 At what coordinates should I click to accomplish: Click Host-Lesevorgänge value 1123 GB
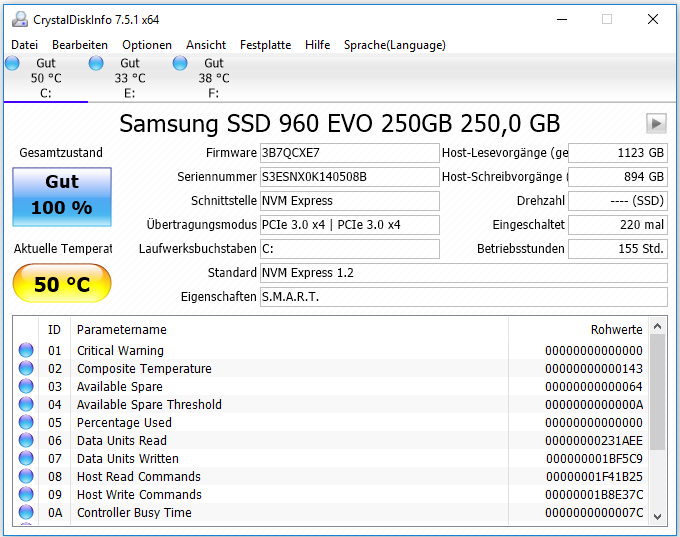click(x=618, y=153)
